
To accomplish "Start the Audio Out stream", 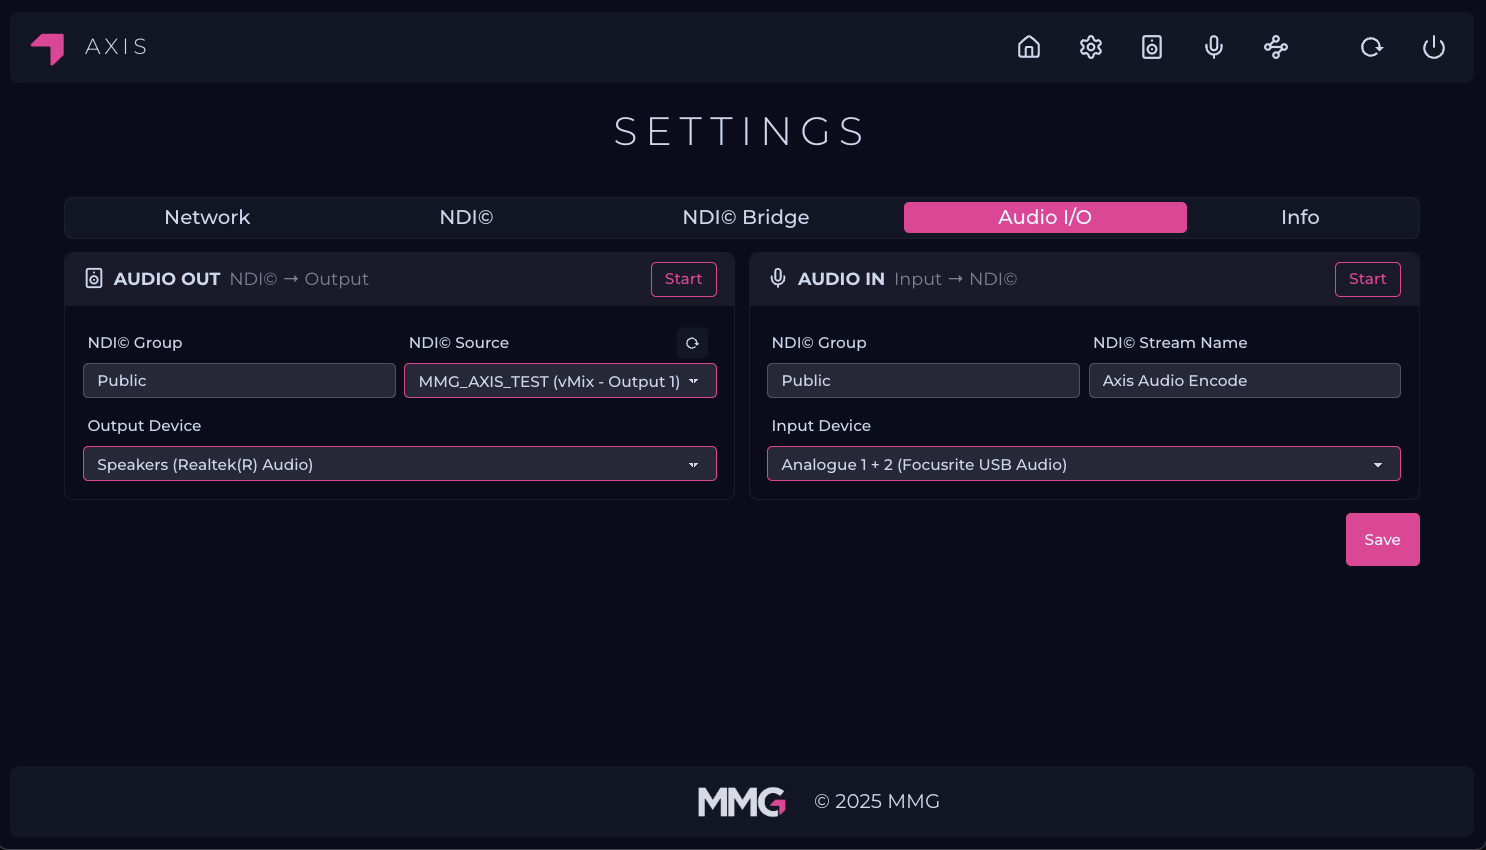I will (683, 279).
